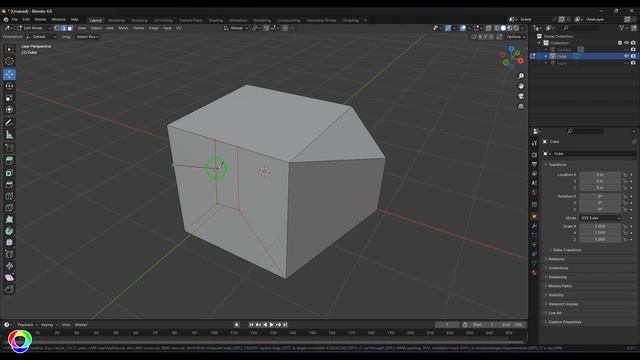Screen dimensions: 640x360
Task: Select the Transform tool in the left toolbar
Action: [9, 109]
